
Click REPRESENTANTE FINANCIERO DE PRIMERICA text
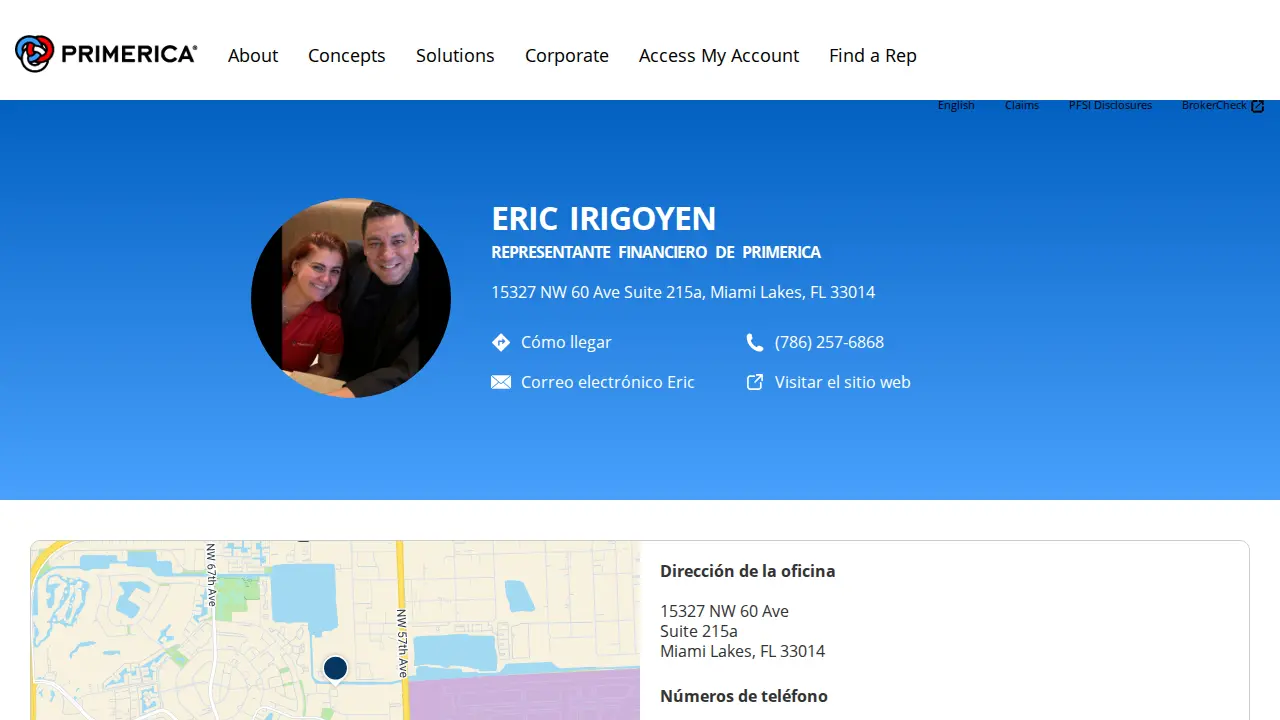[x=656, y=253]
